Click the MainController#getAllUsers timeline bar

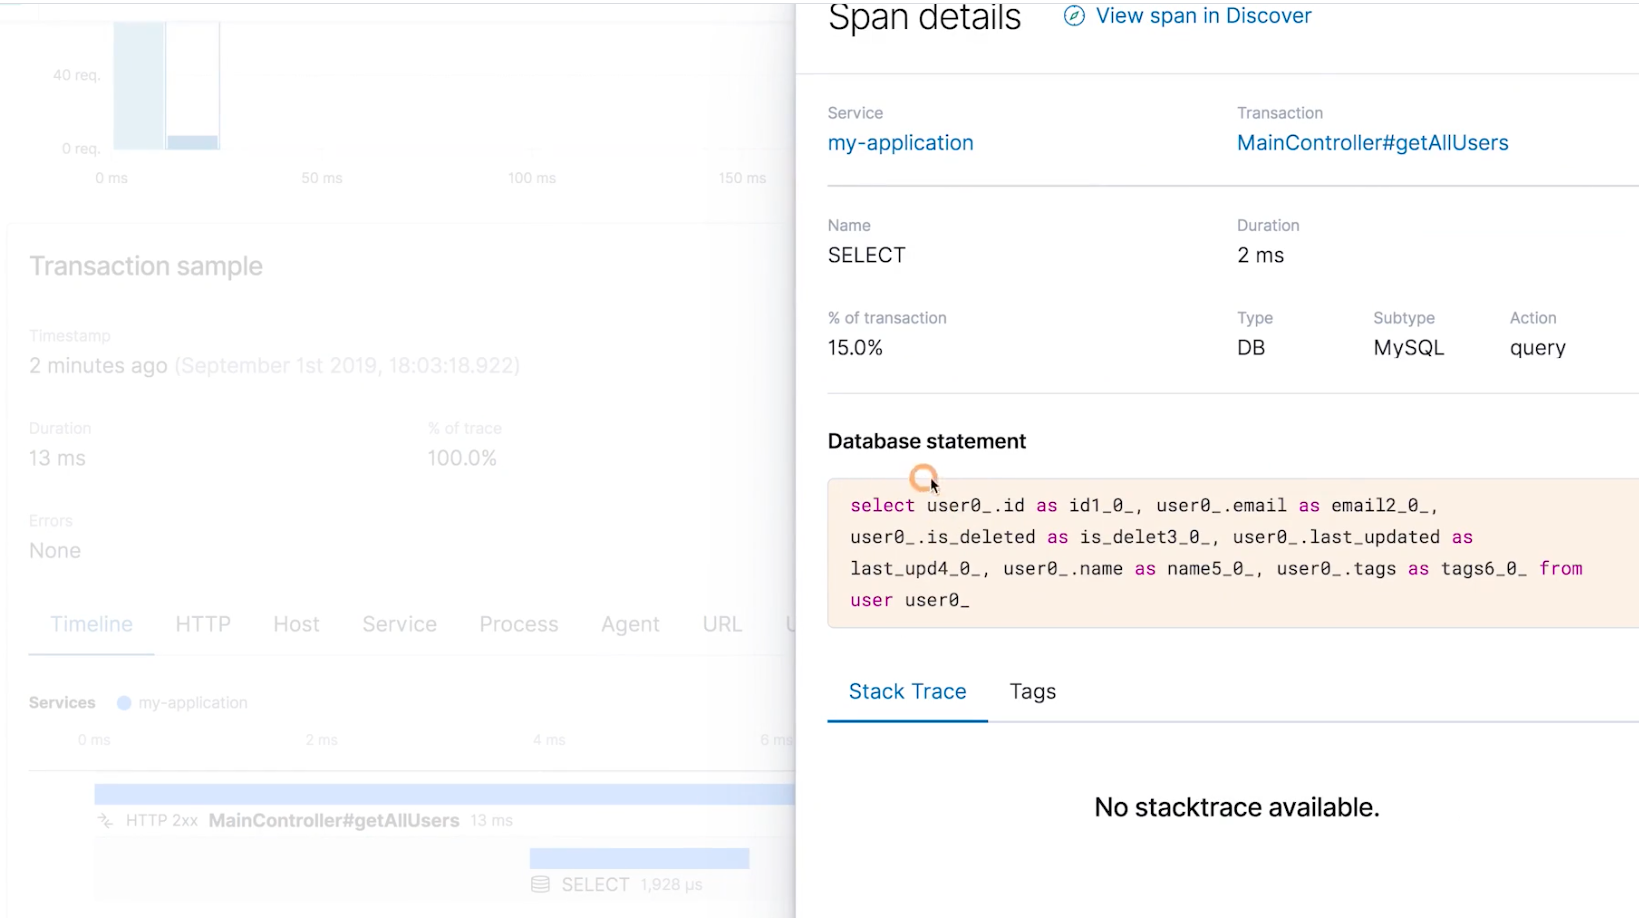[444, 794]
